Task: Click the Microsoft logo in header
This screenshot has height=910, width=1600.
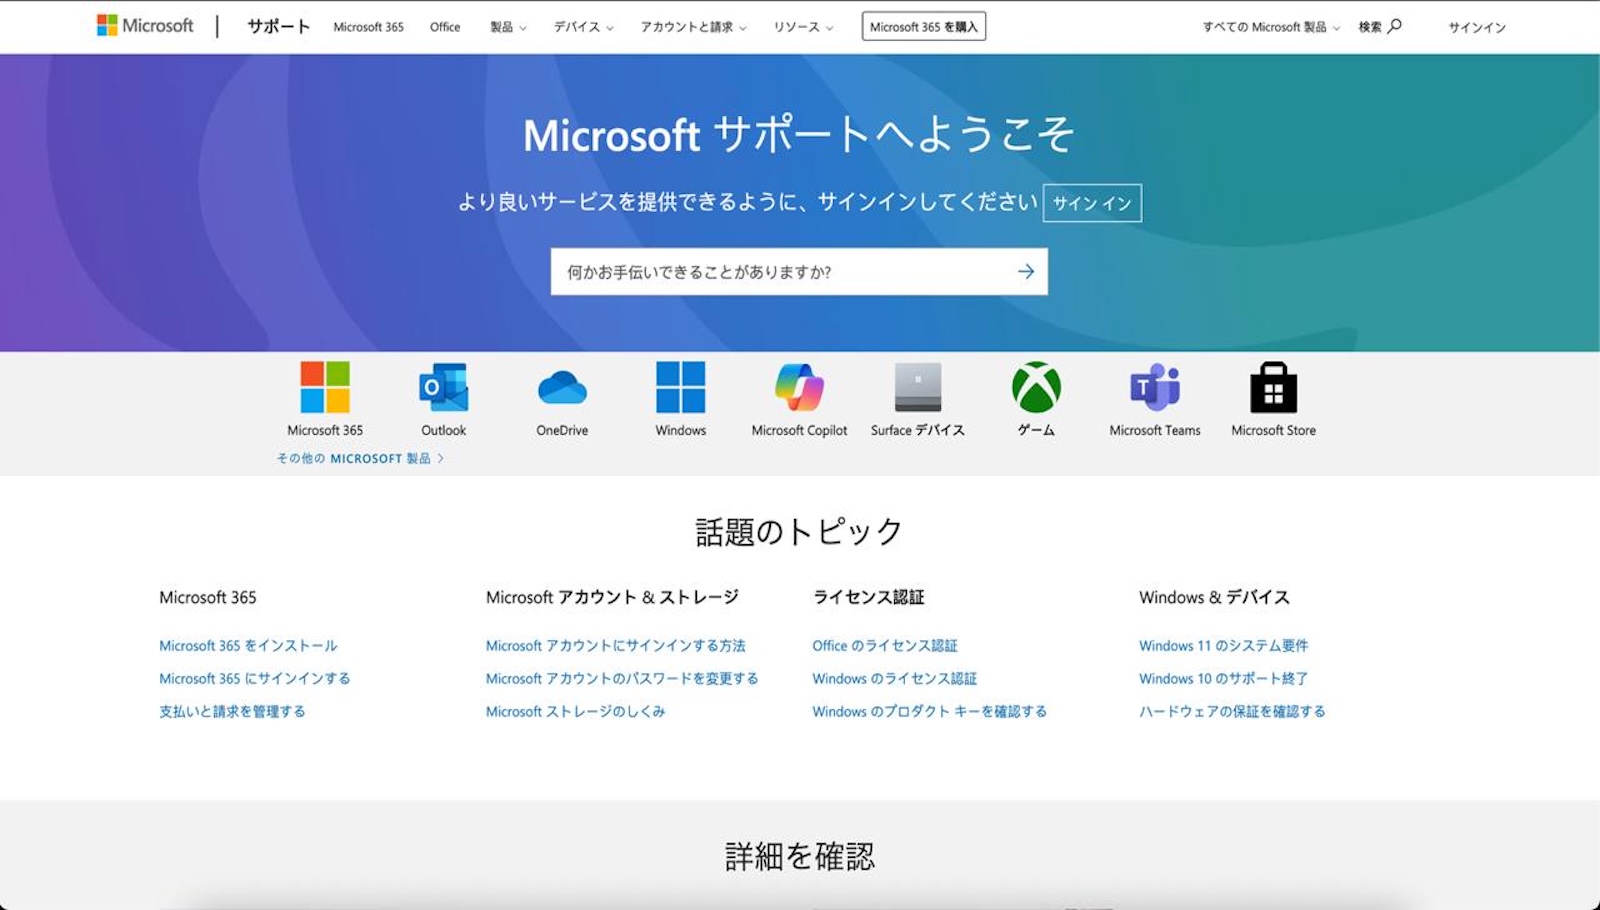Action: point(145,26)
